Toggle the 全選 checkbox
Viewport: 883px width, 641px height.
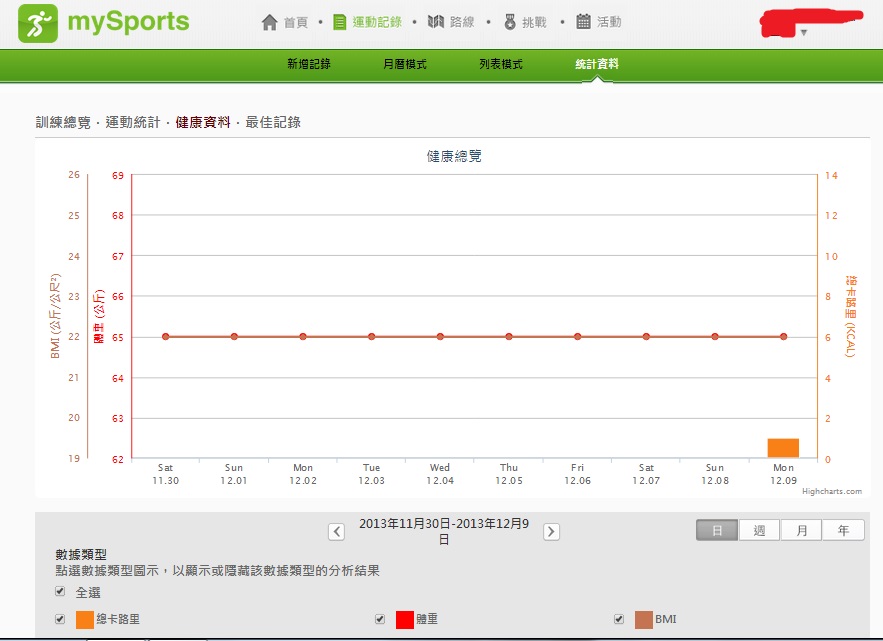point(61,591)
